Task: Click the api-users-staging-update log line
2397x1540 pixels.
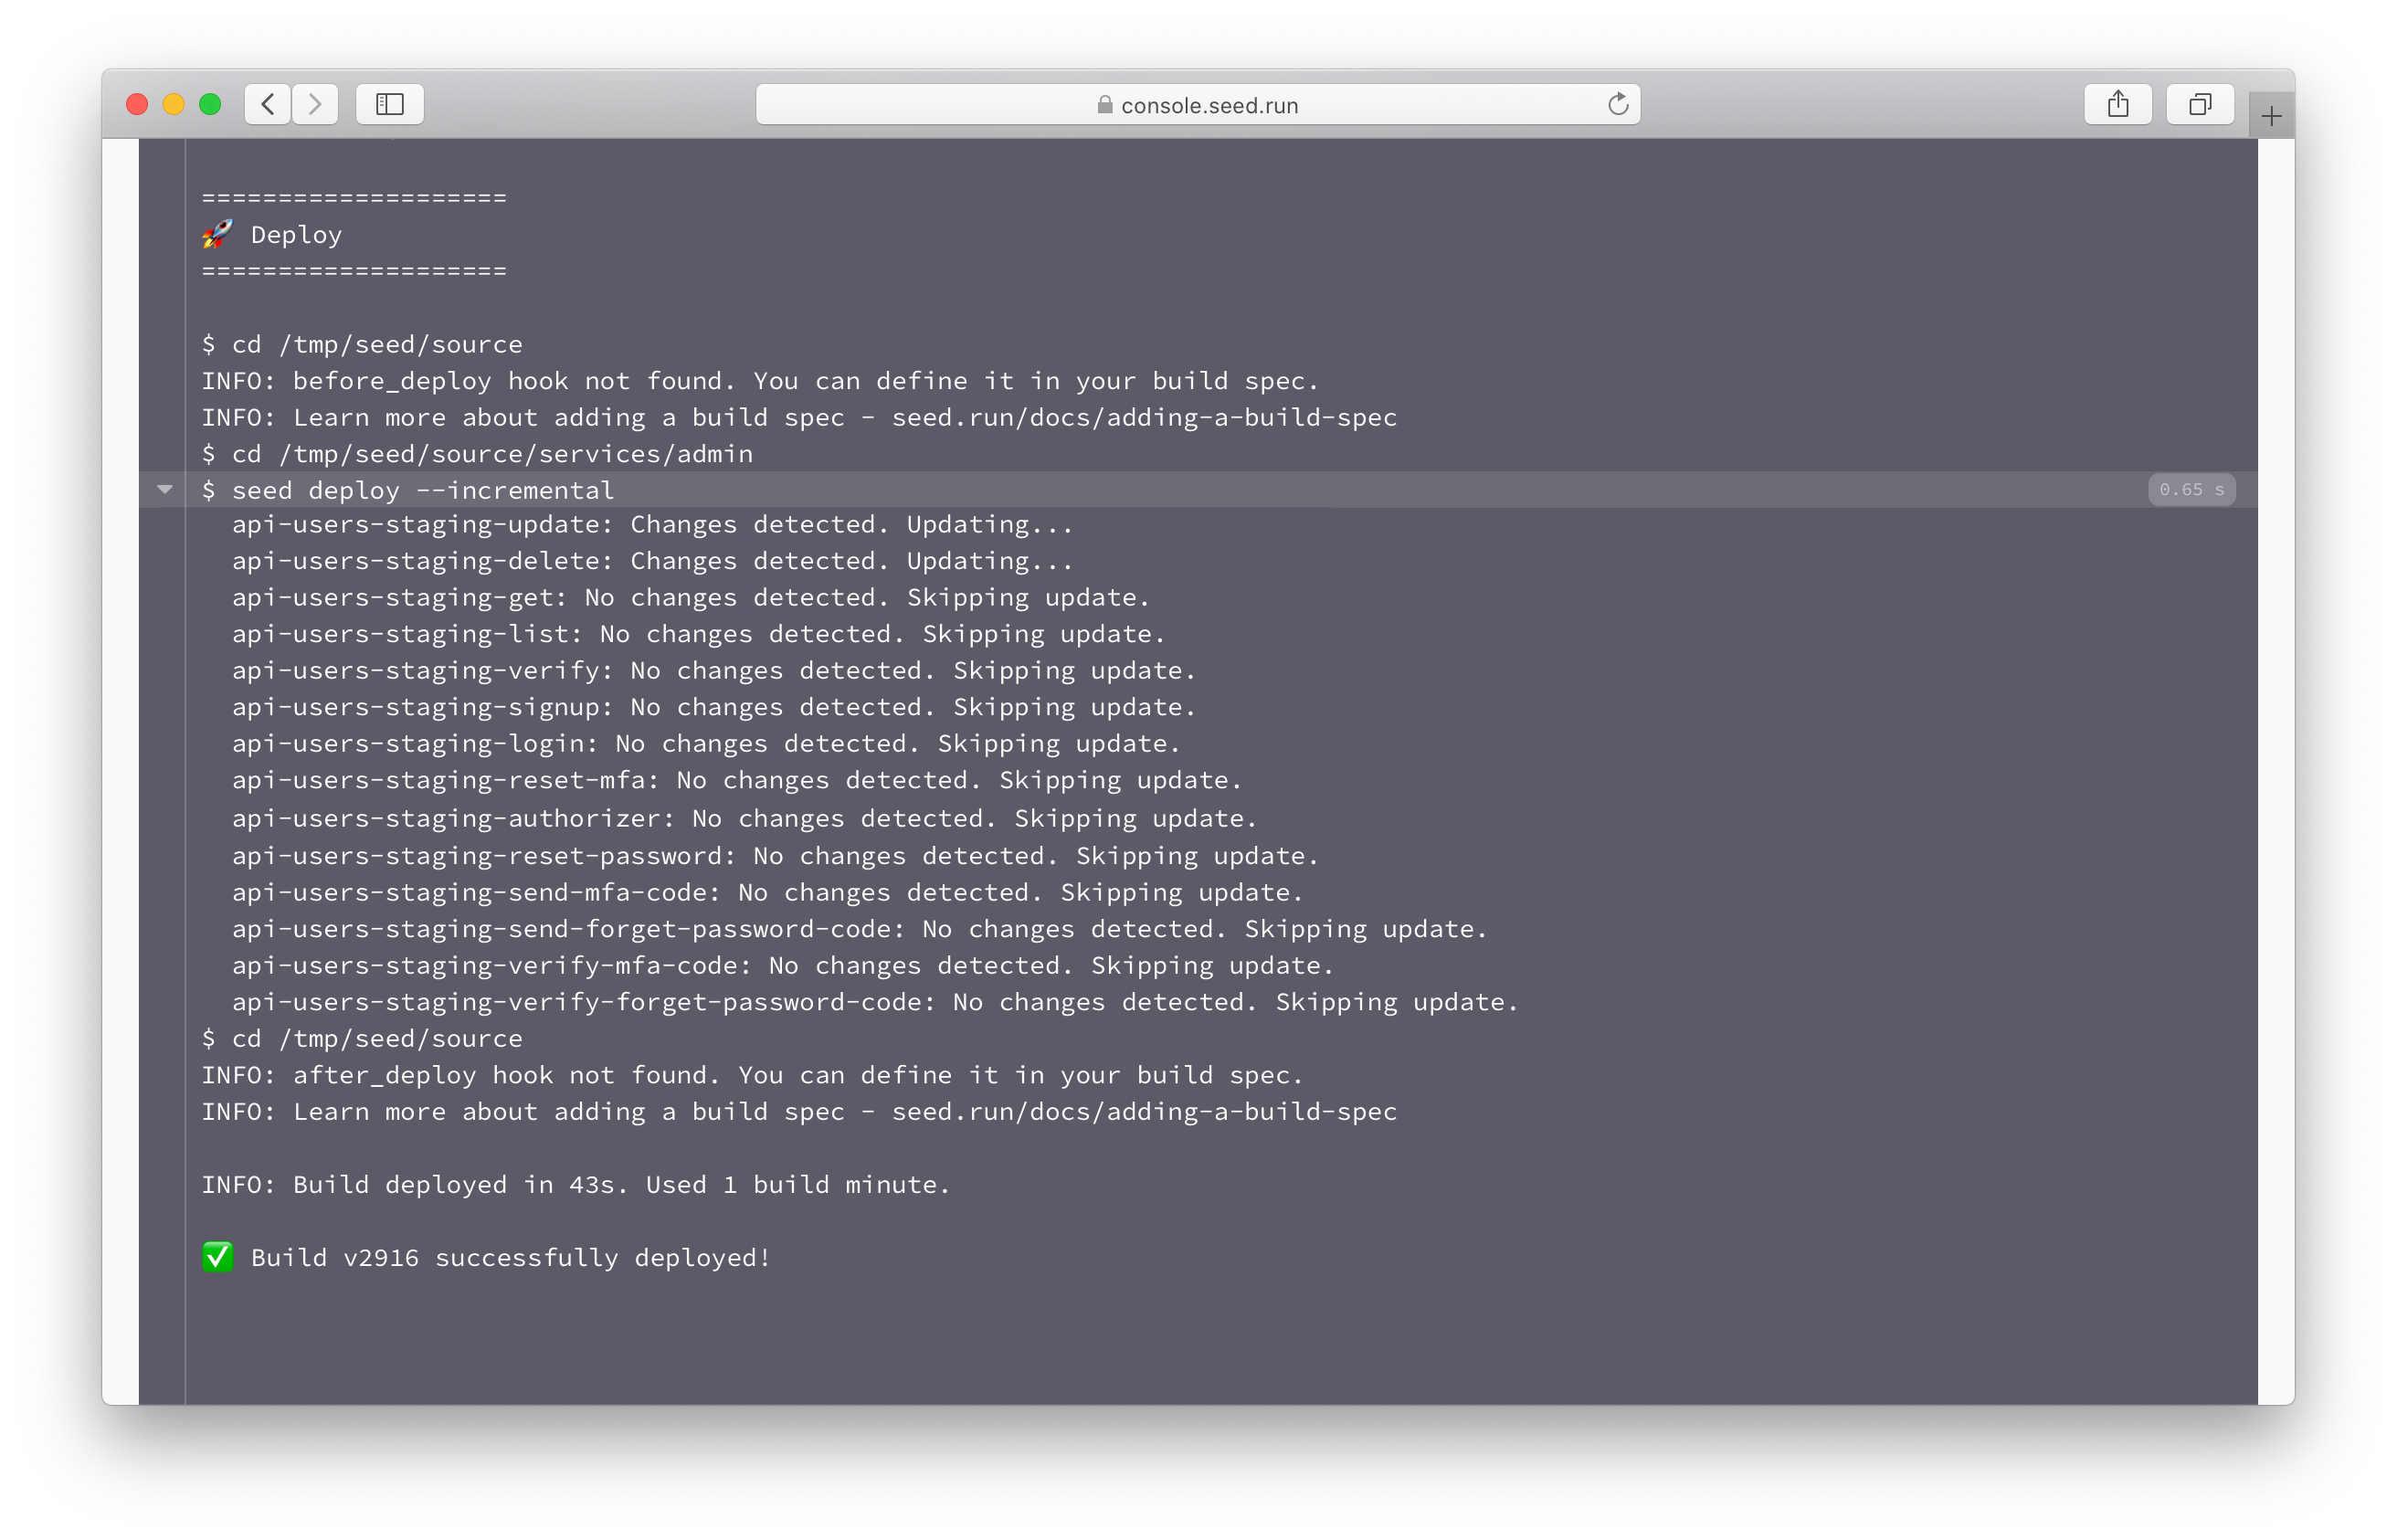Action: [x=651, y=525]
